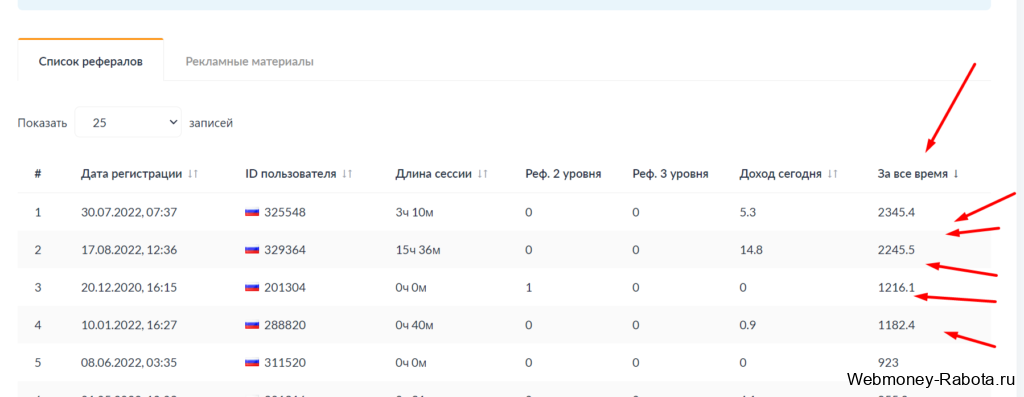Select user ID 325548
The height and width of the screenshot is (397, 1024).
click(x=285, y=212)
